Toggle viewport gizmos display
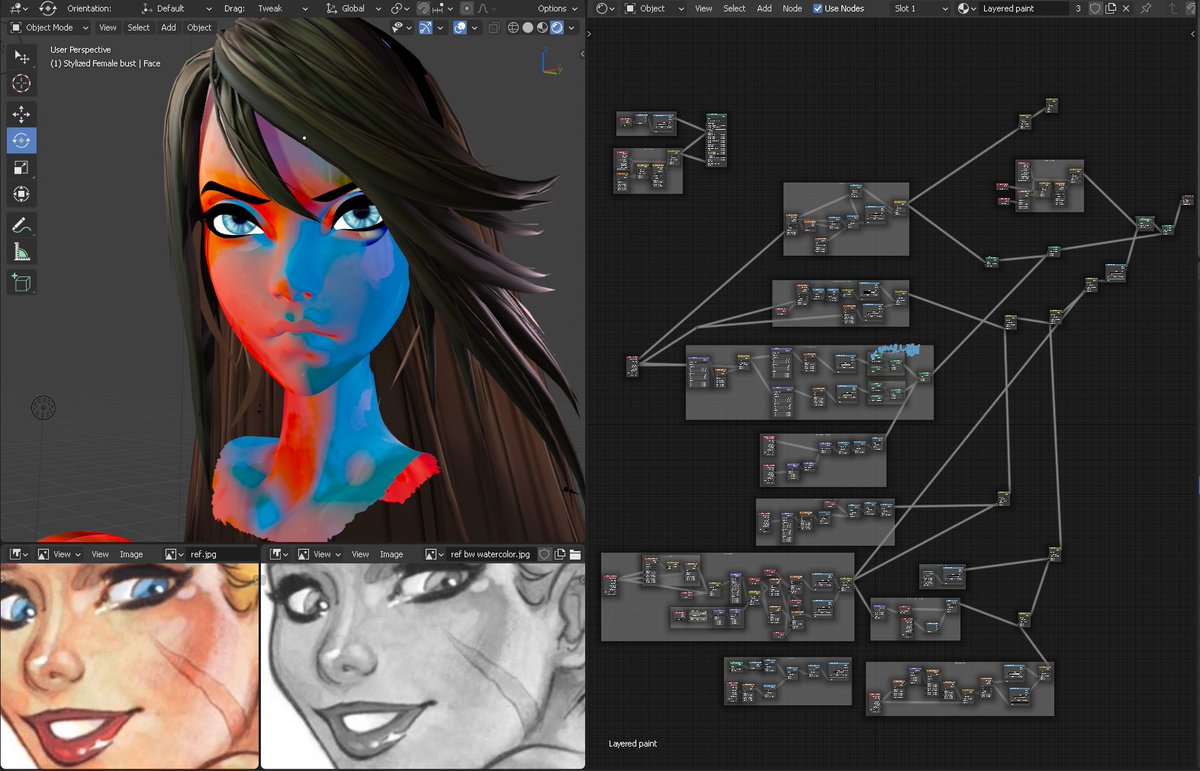Viewport: 1200px width, 771px height. coord(426,27)
